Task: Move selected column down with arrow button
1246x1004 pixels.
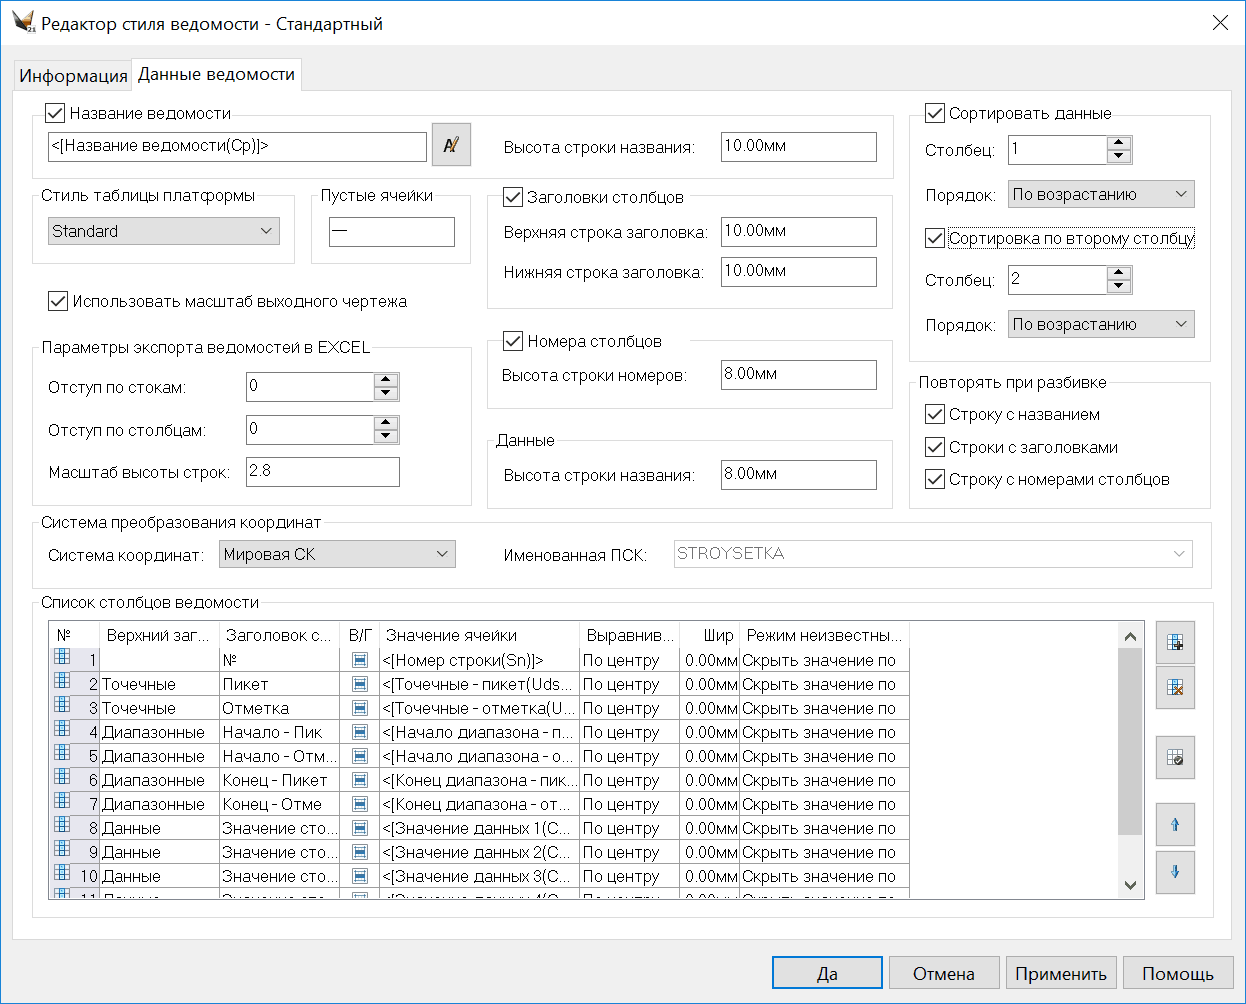Action: pyautogui.click(x=1175, y=872)
